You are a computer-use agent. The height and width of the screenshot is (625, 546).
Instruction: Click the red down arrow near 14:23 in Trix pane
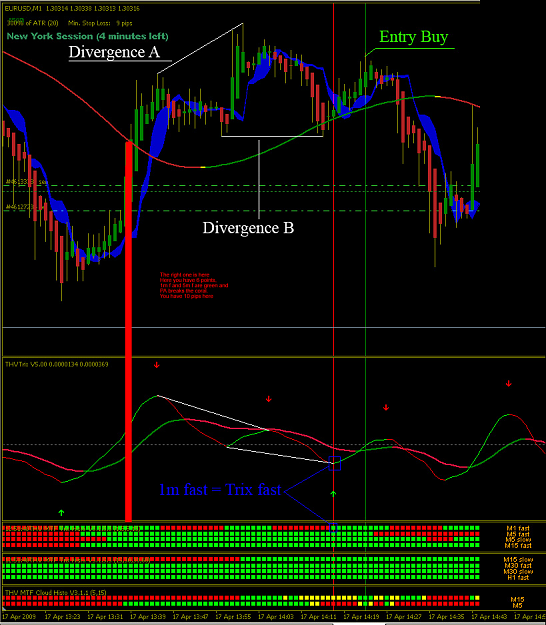tap(386, 407)
